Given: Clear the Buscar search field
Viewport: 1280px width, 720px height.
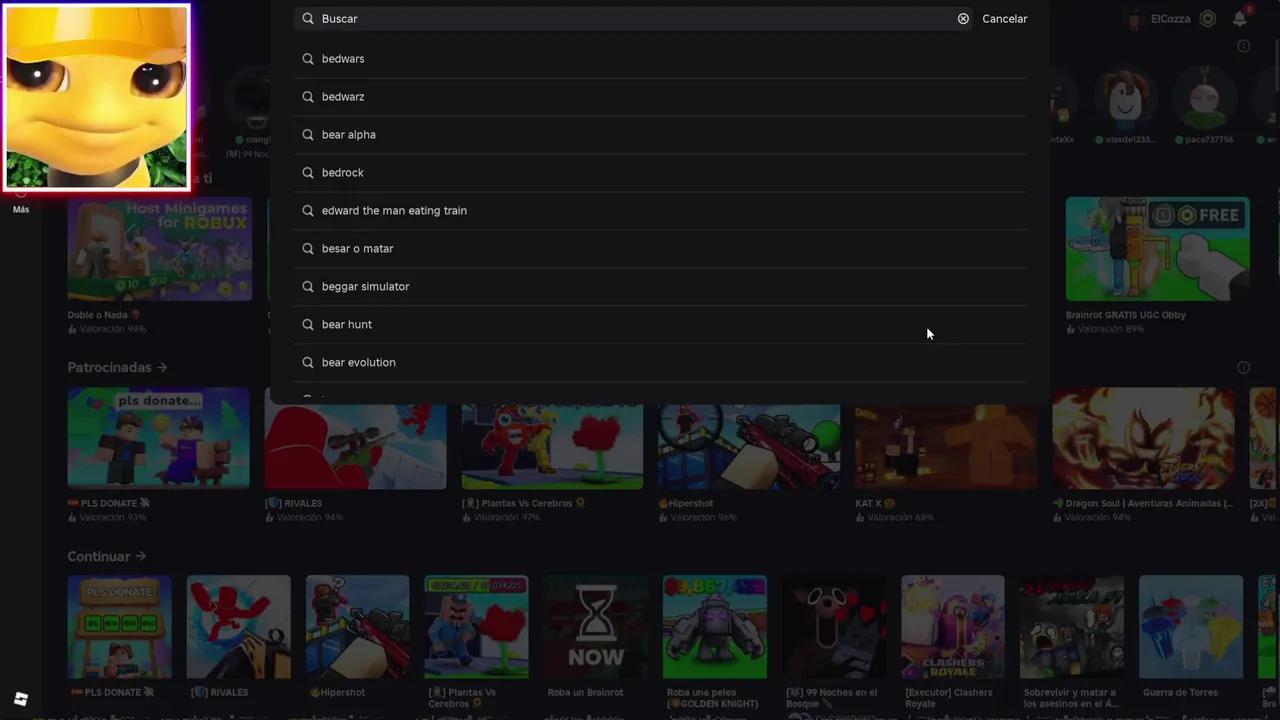Looking at the screenshot, I should pos(963,19).
